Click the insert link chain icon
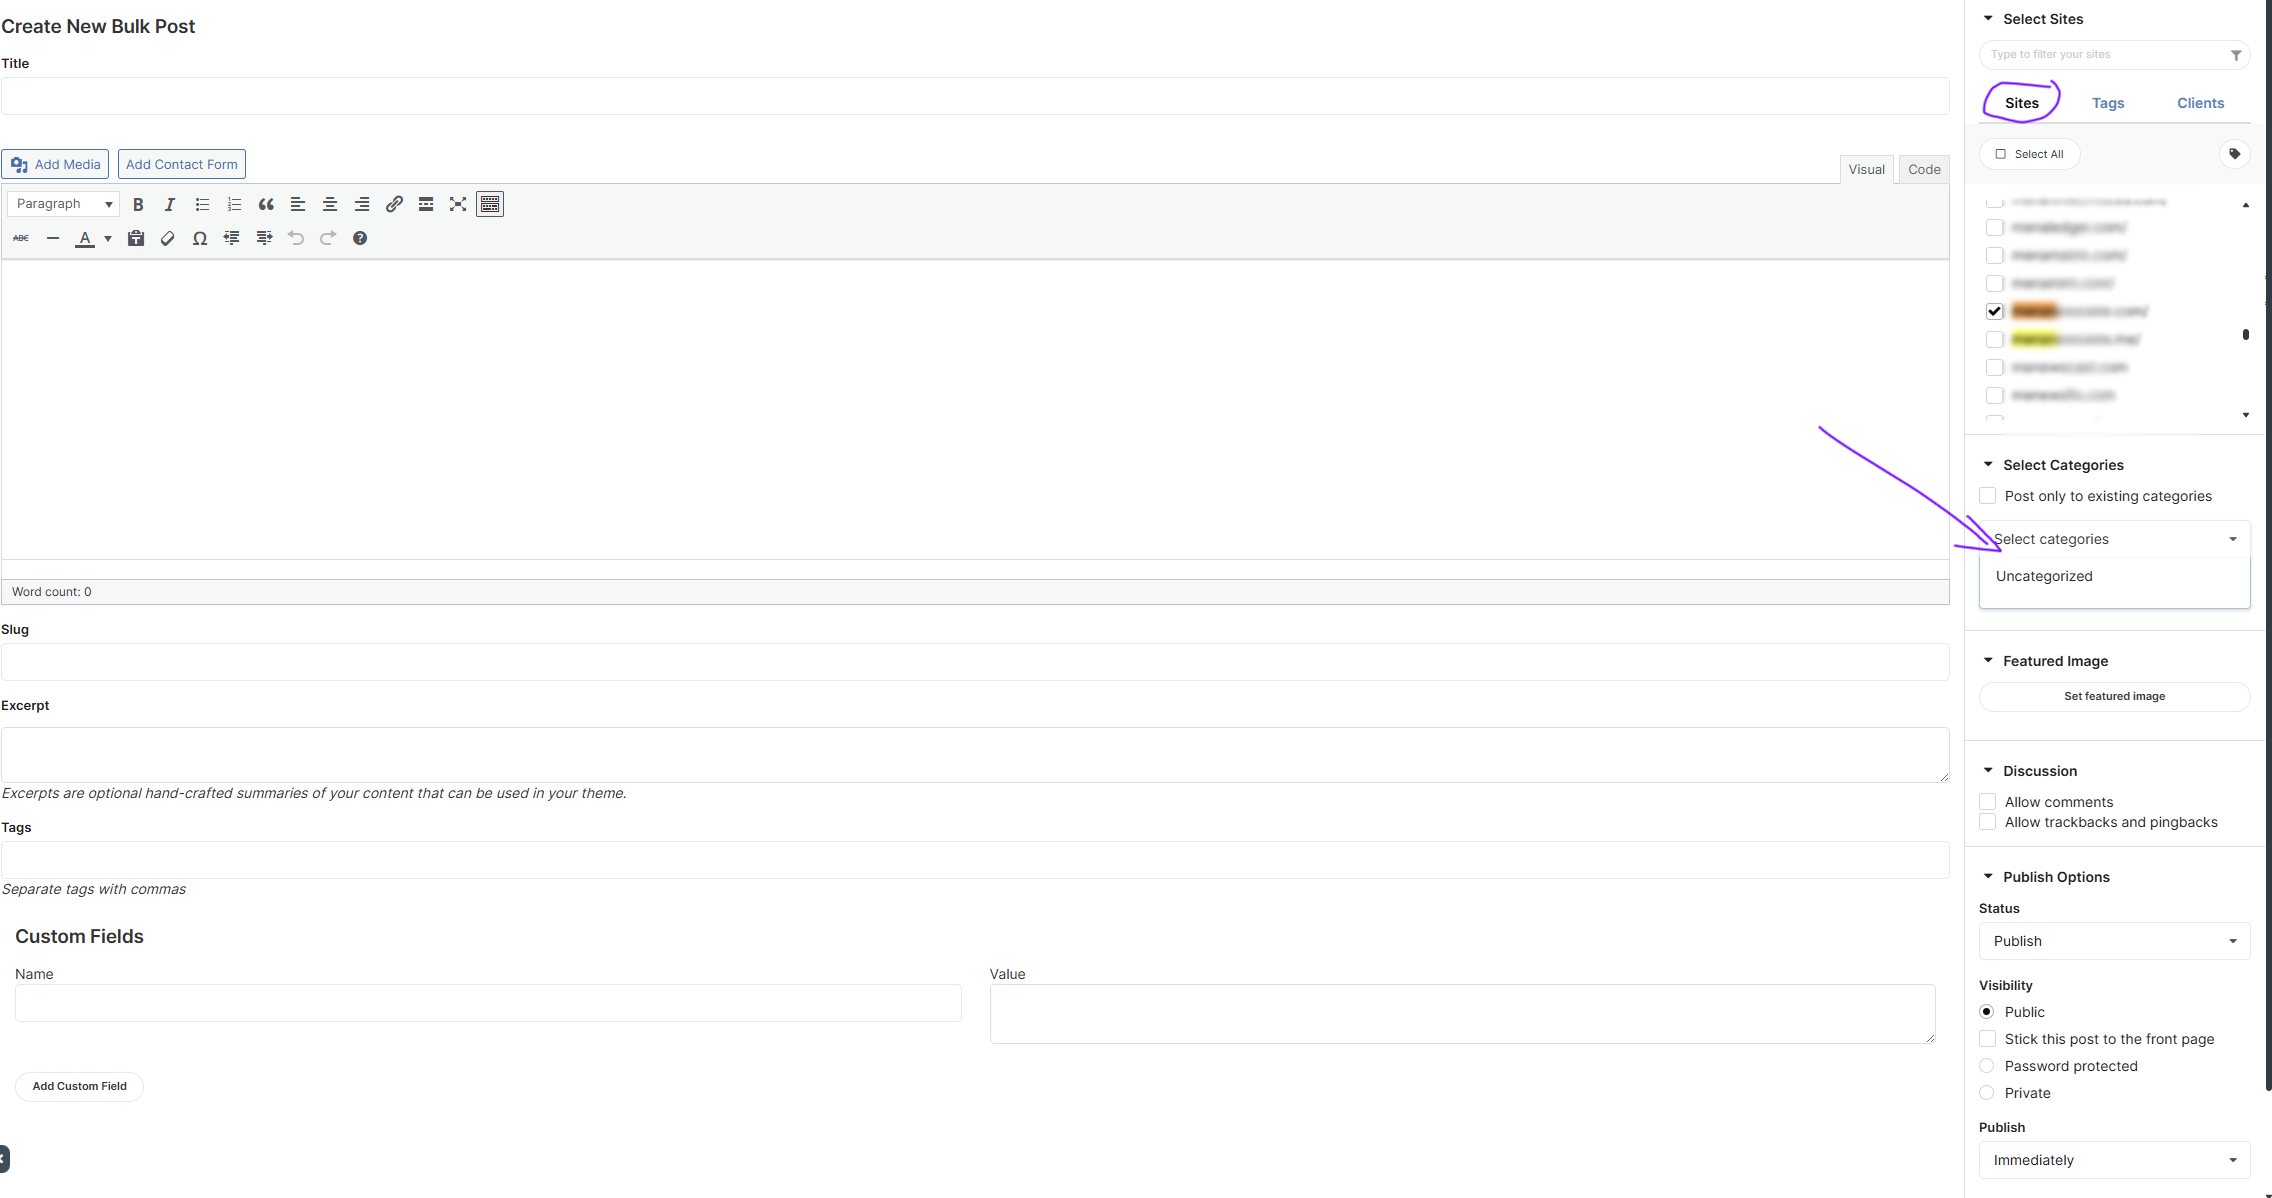2272x1198 pixels. pos(394,204)
